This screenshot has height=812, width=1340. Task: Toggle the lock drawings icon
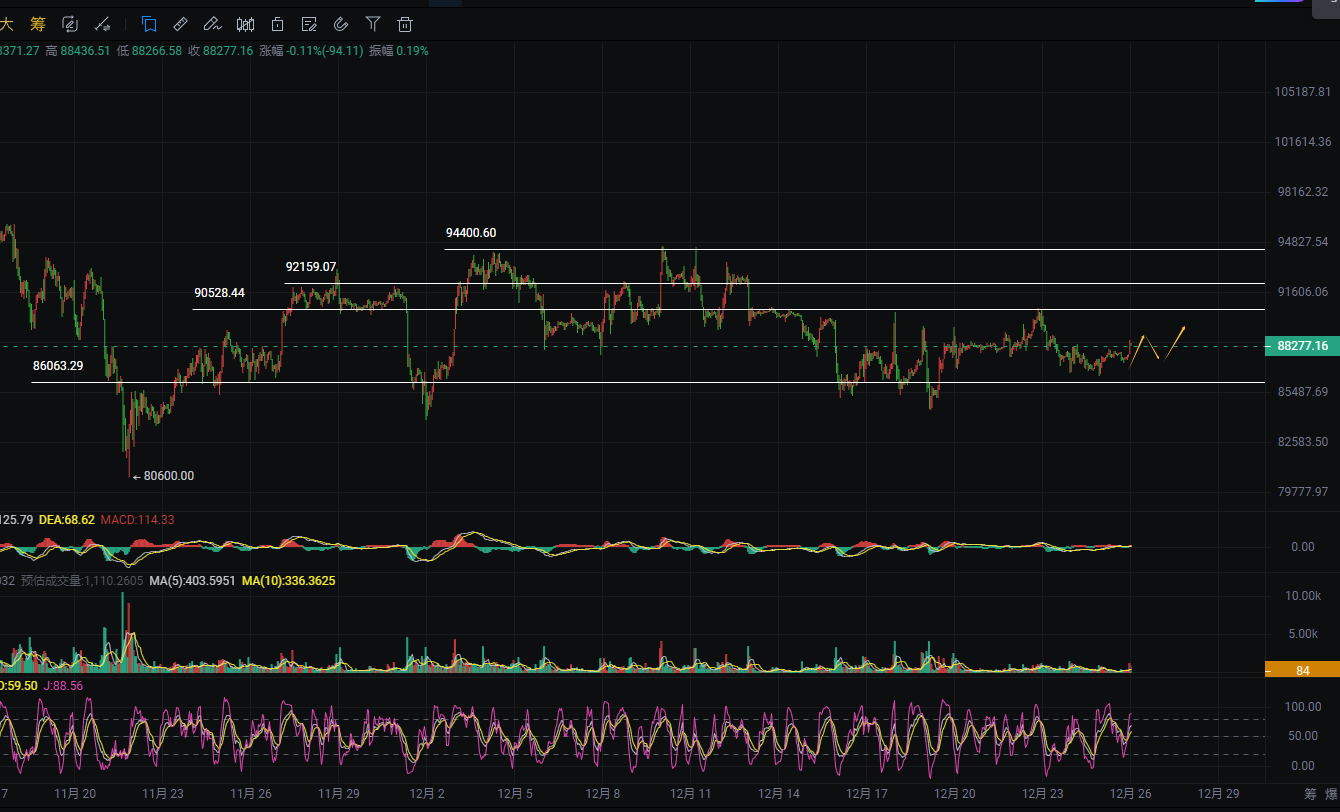[x=277, y=24]
